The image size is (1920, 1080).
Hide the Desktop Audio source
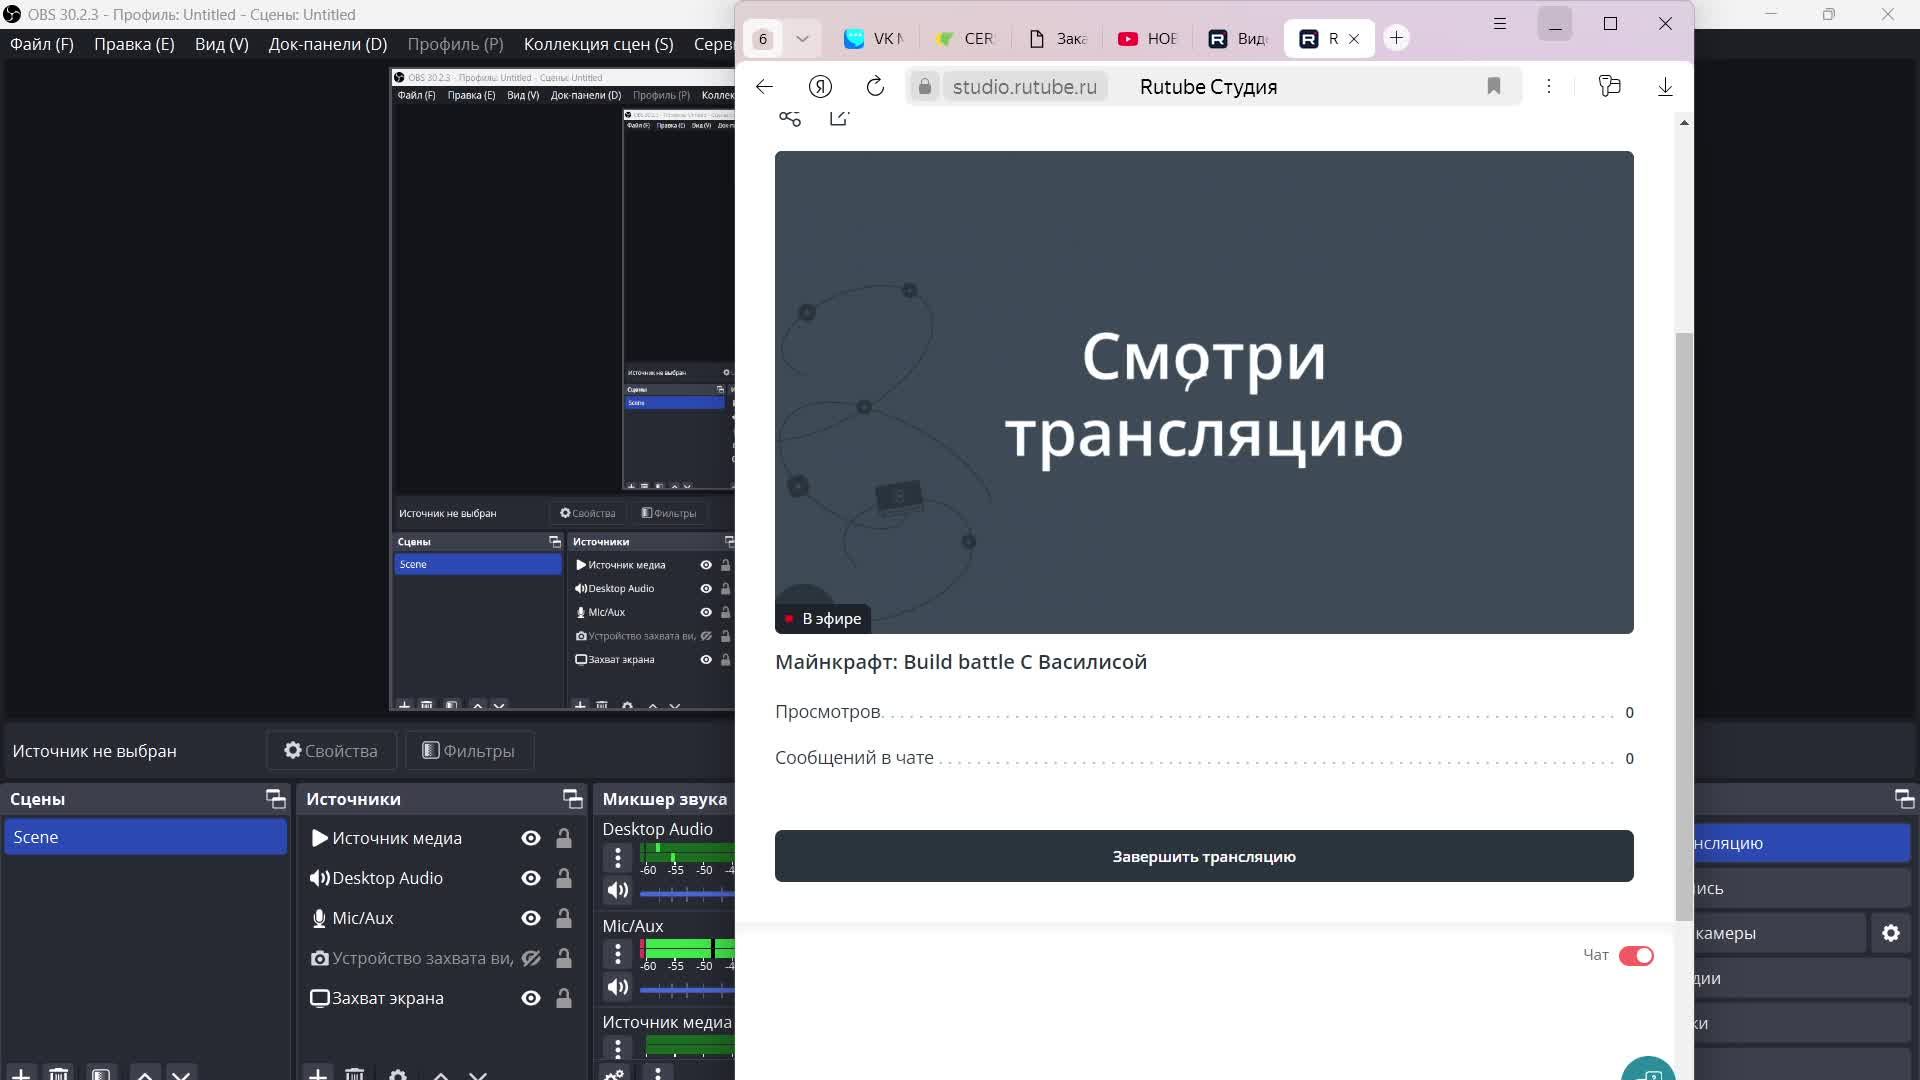(x=531, y=878)
